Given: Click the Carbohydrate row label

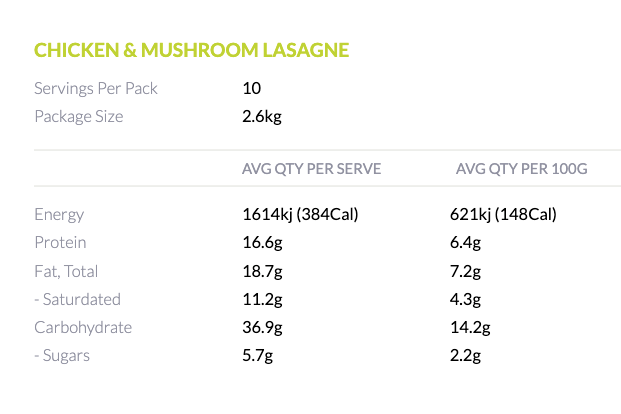Looking at the screenshot, I should coord(83,327).
